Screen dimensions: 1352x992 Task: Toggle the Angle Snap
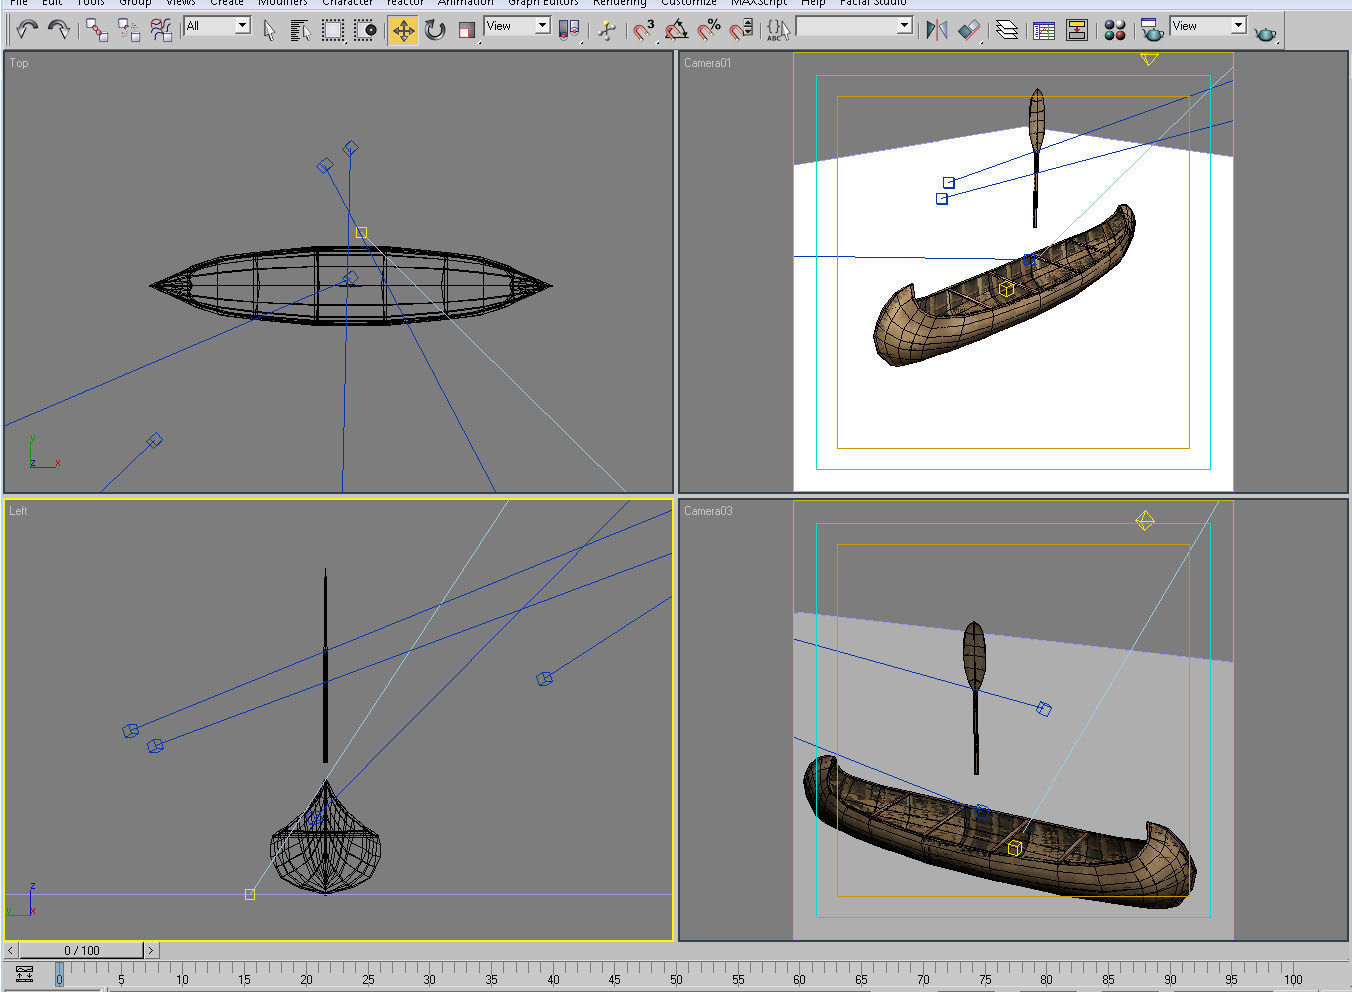pos(676,30)
